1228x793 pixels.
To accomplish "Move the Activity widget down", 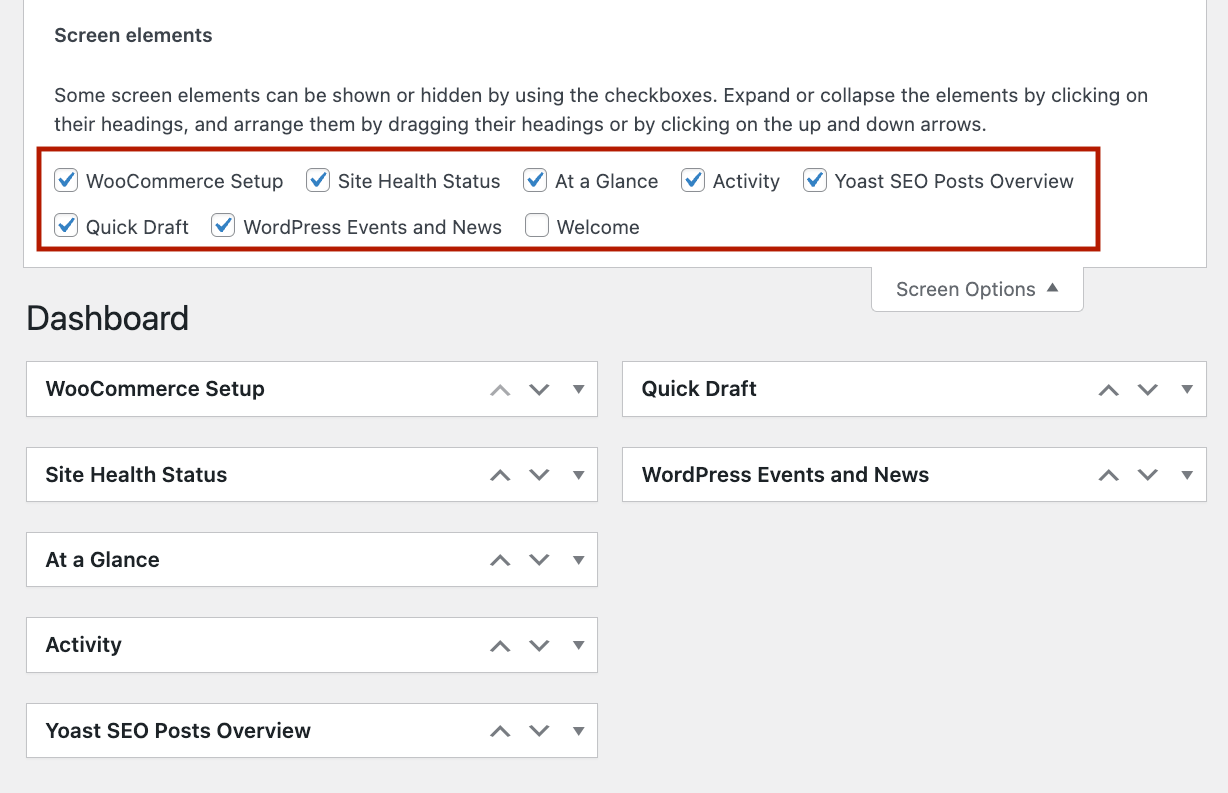I will pyautogui.click(x=540, y=645).
